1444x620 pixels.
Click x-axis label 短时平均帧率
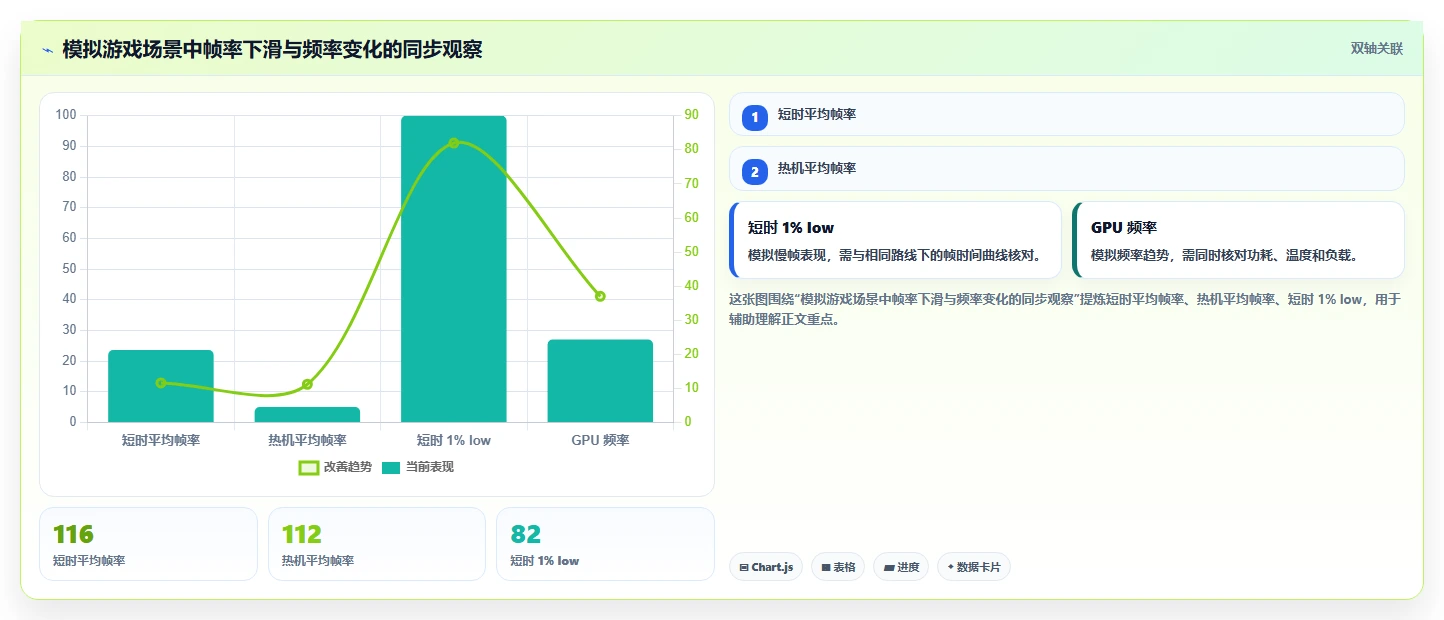(161, 440)
